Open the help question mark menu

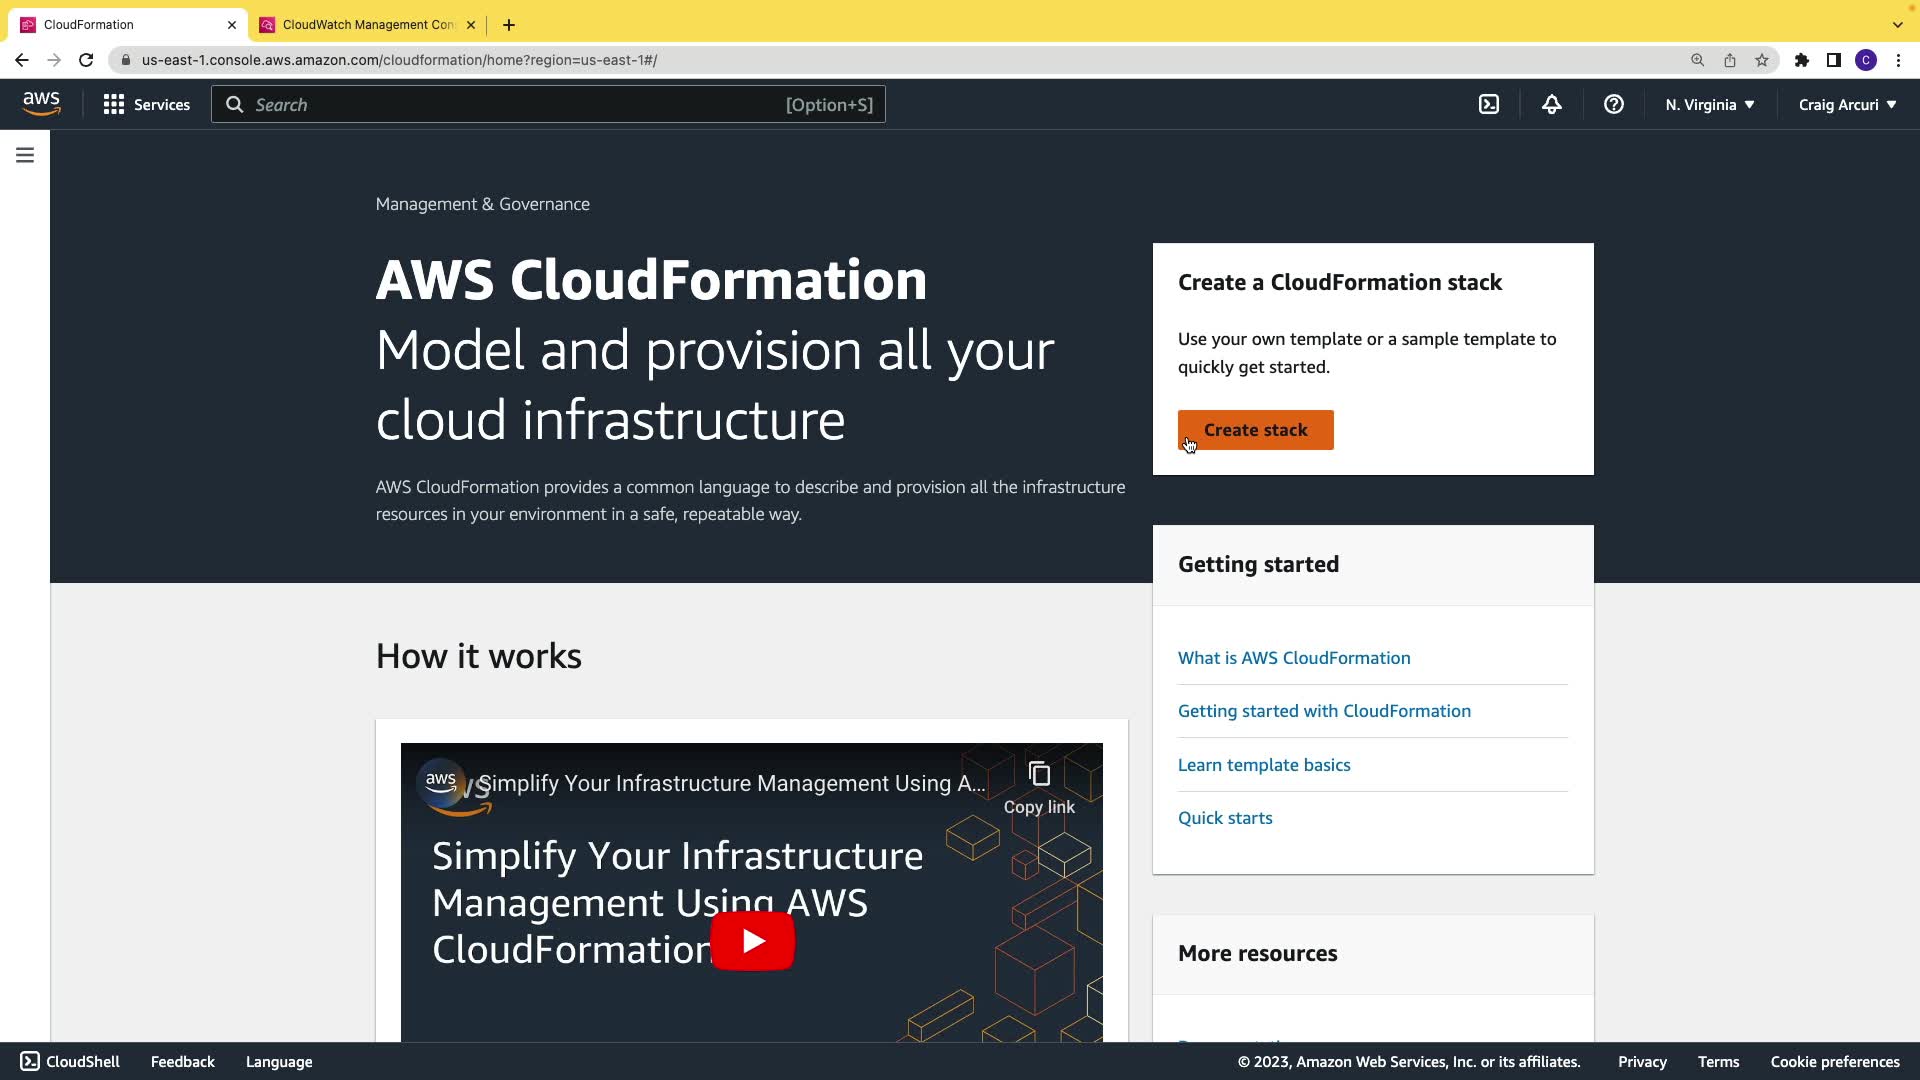[1613, 104]
